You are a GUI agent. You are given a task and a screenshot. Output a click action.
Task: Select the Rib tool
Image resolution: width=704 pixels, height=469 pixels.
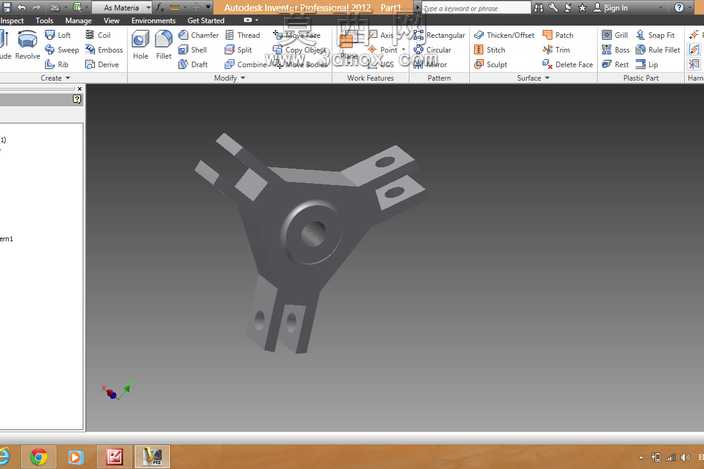tap(57, 65)
